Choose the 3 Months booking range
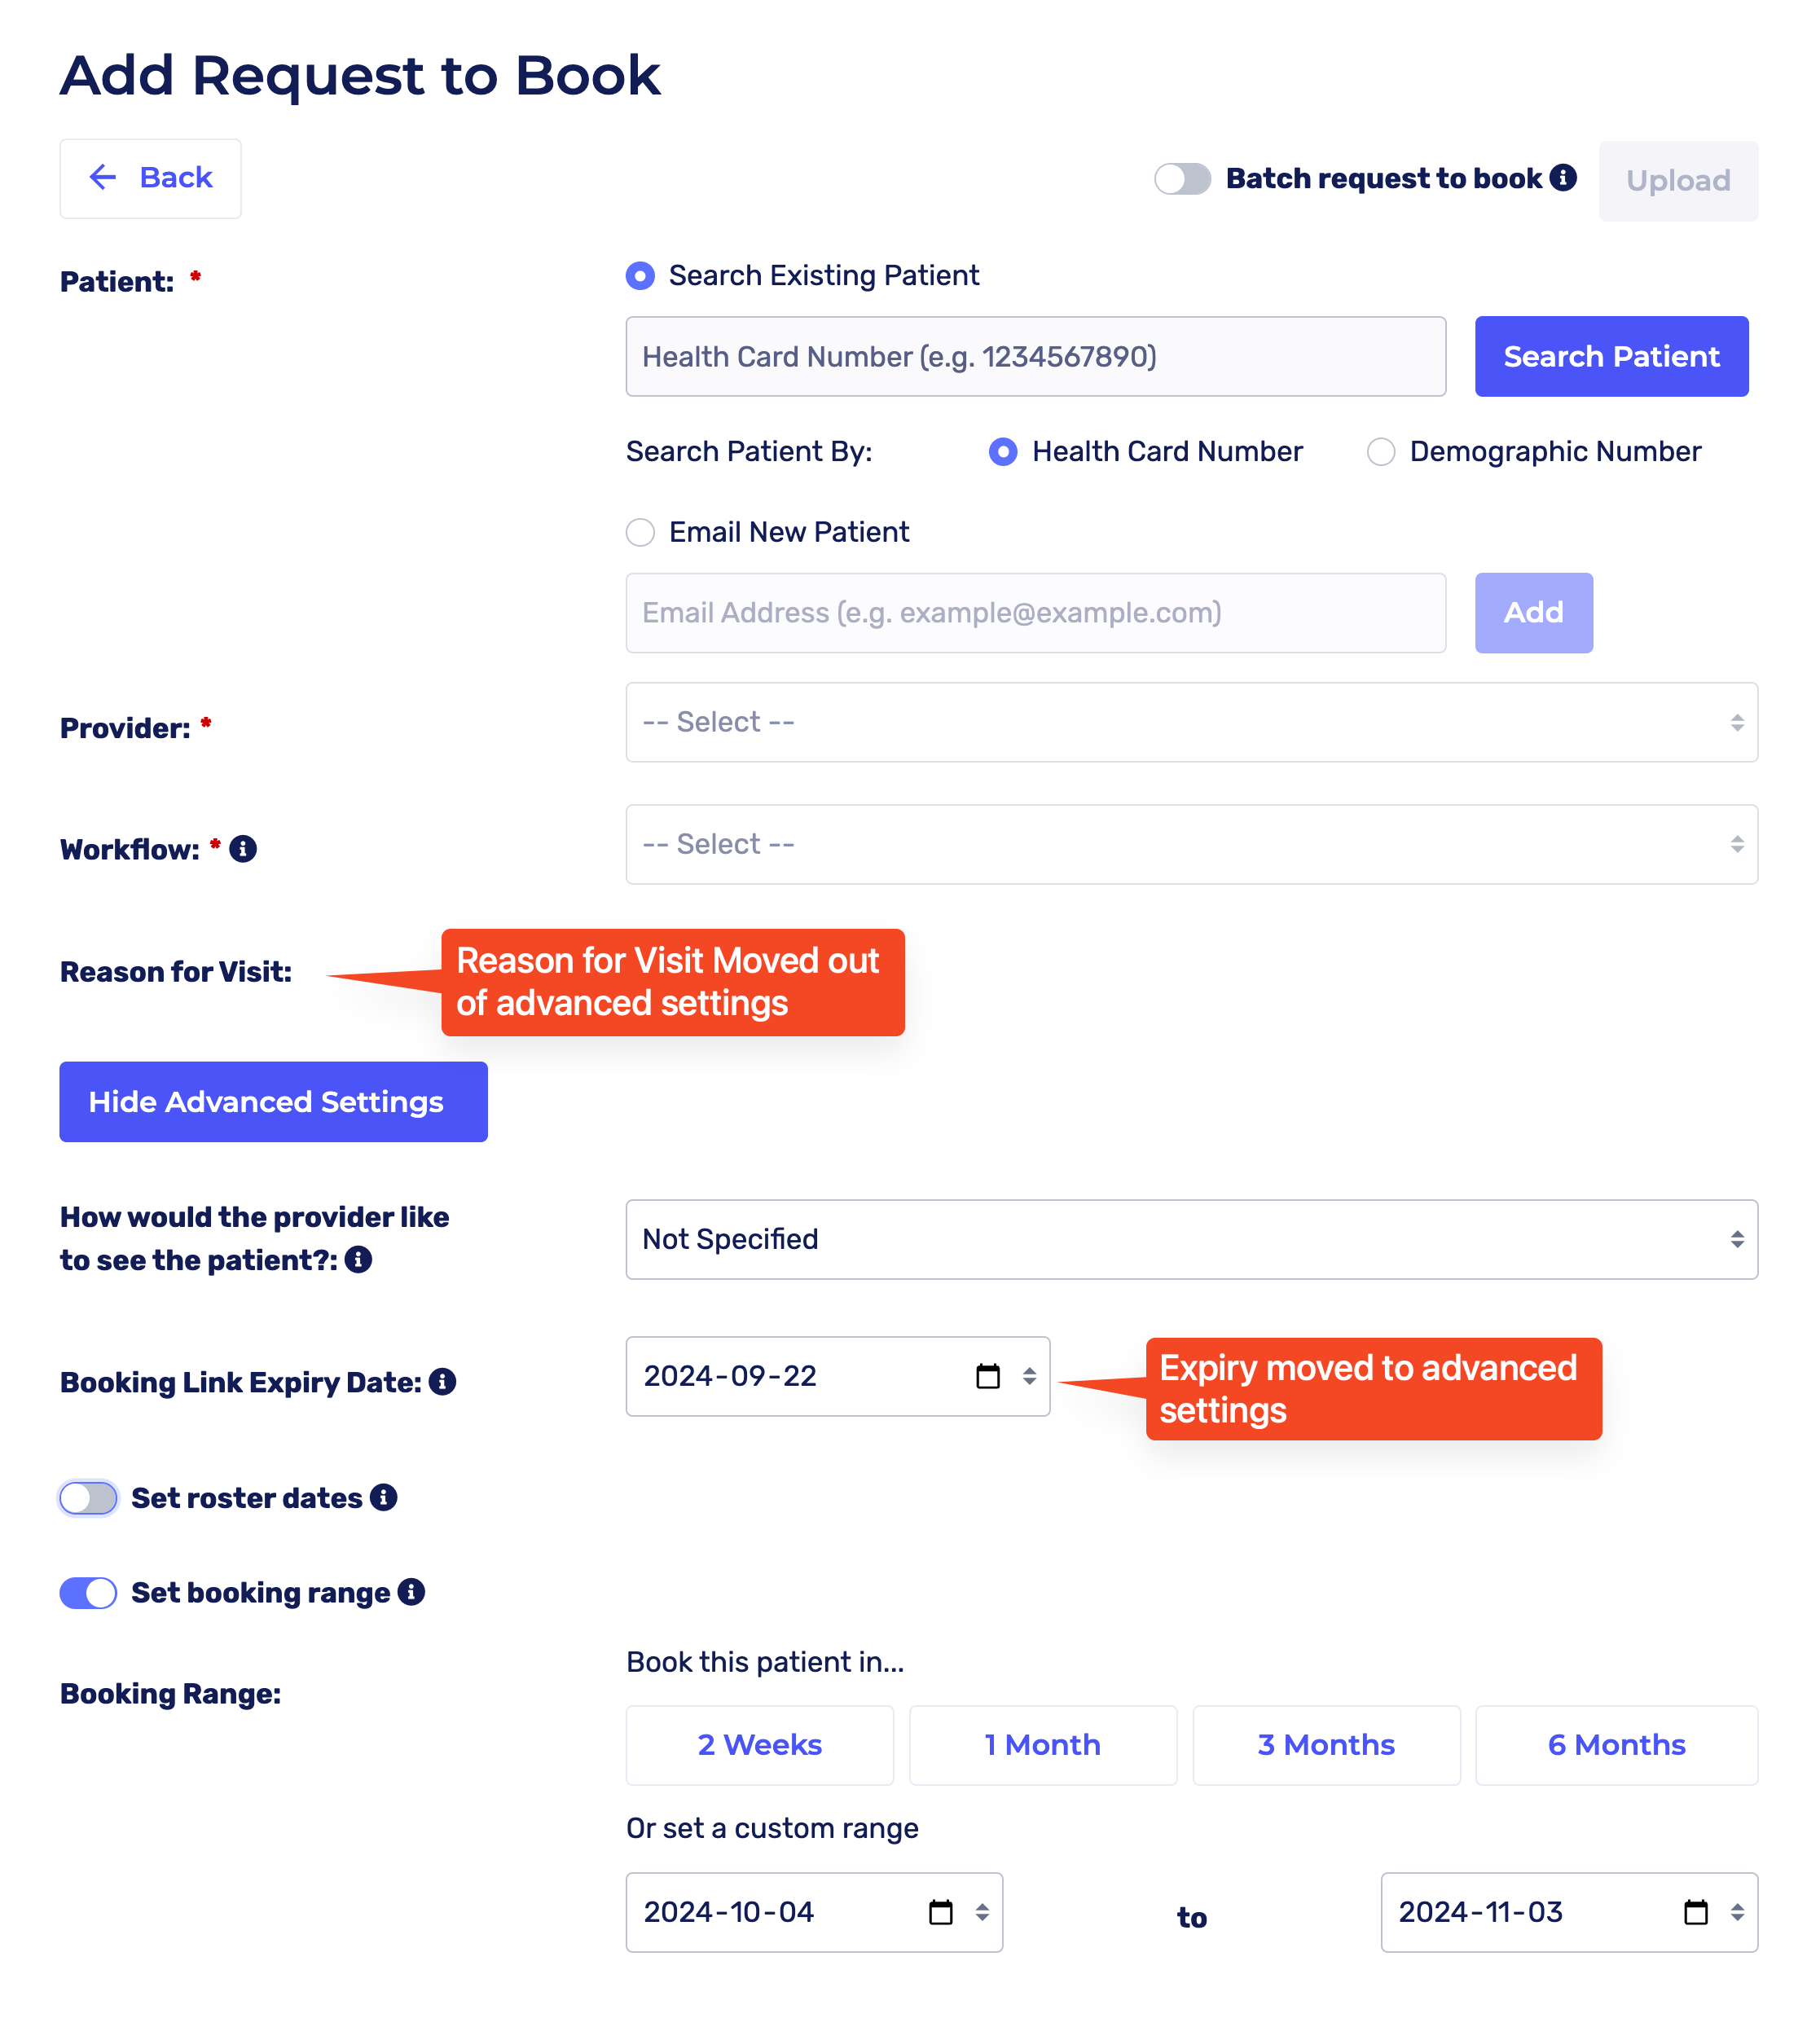The image size is (1820, 2027). coord(1326,1745)
